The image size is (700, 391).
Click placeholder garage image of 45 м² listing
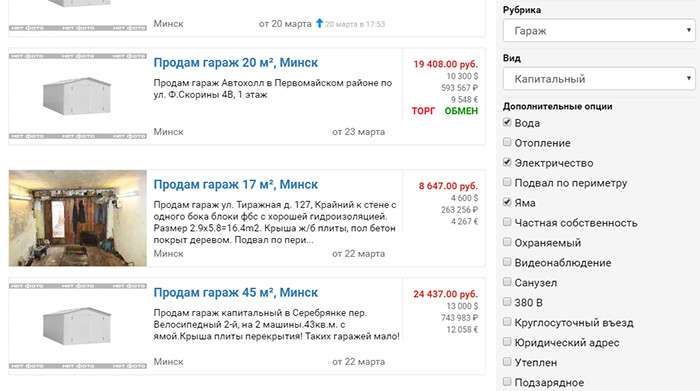[78, 326]
